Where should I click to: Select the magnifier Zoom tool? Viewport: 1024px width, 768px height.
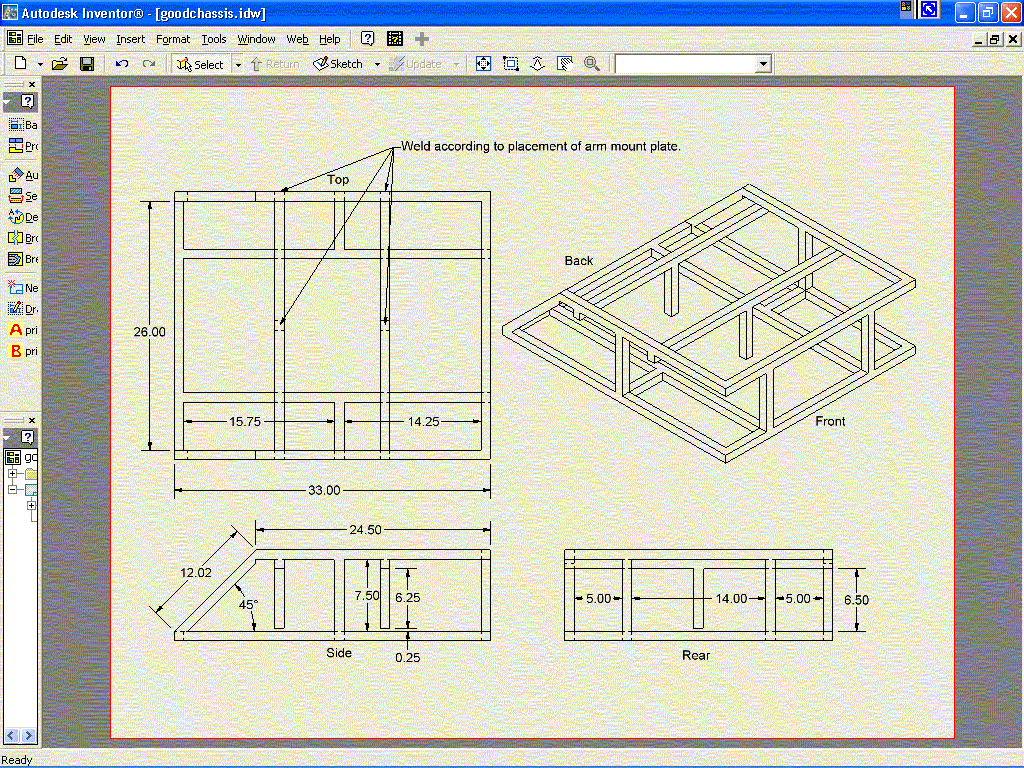592,64
